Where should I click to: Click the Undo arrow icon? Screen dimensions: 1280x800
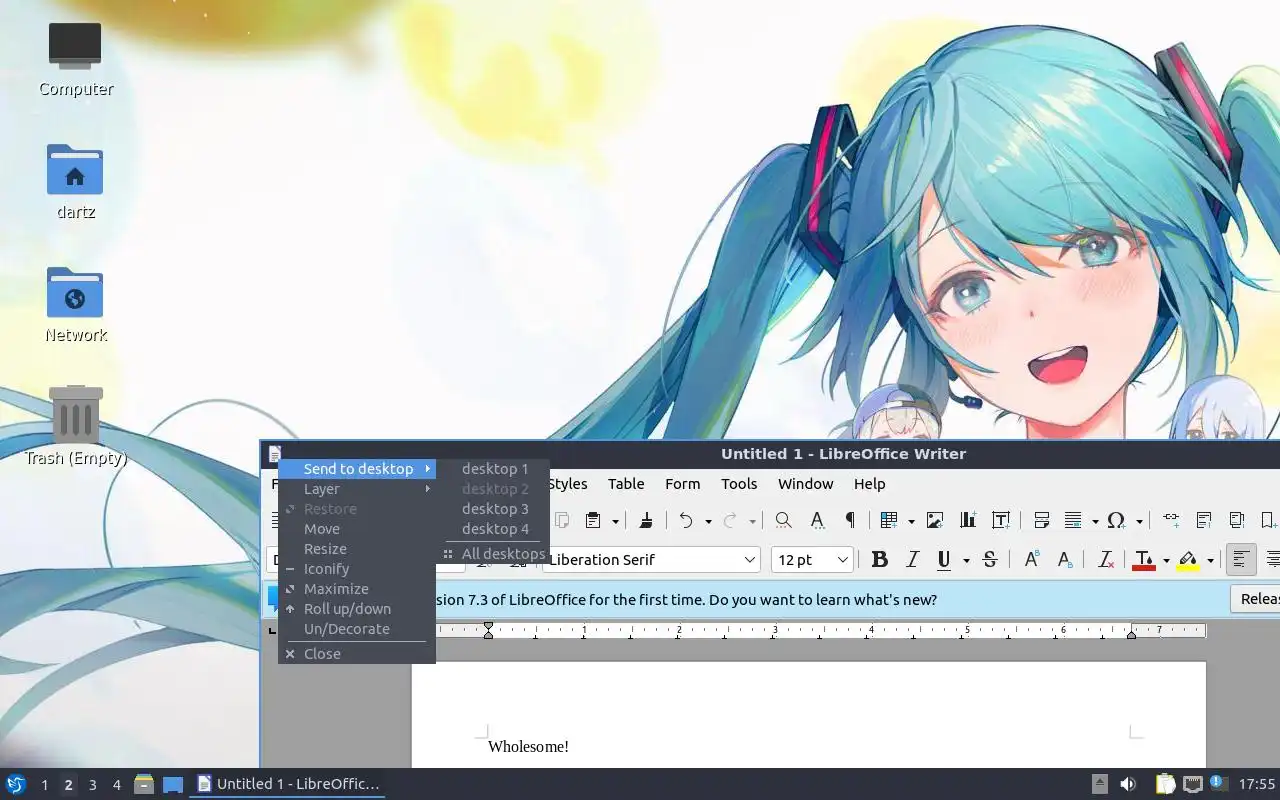point(686,520)
